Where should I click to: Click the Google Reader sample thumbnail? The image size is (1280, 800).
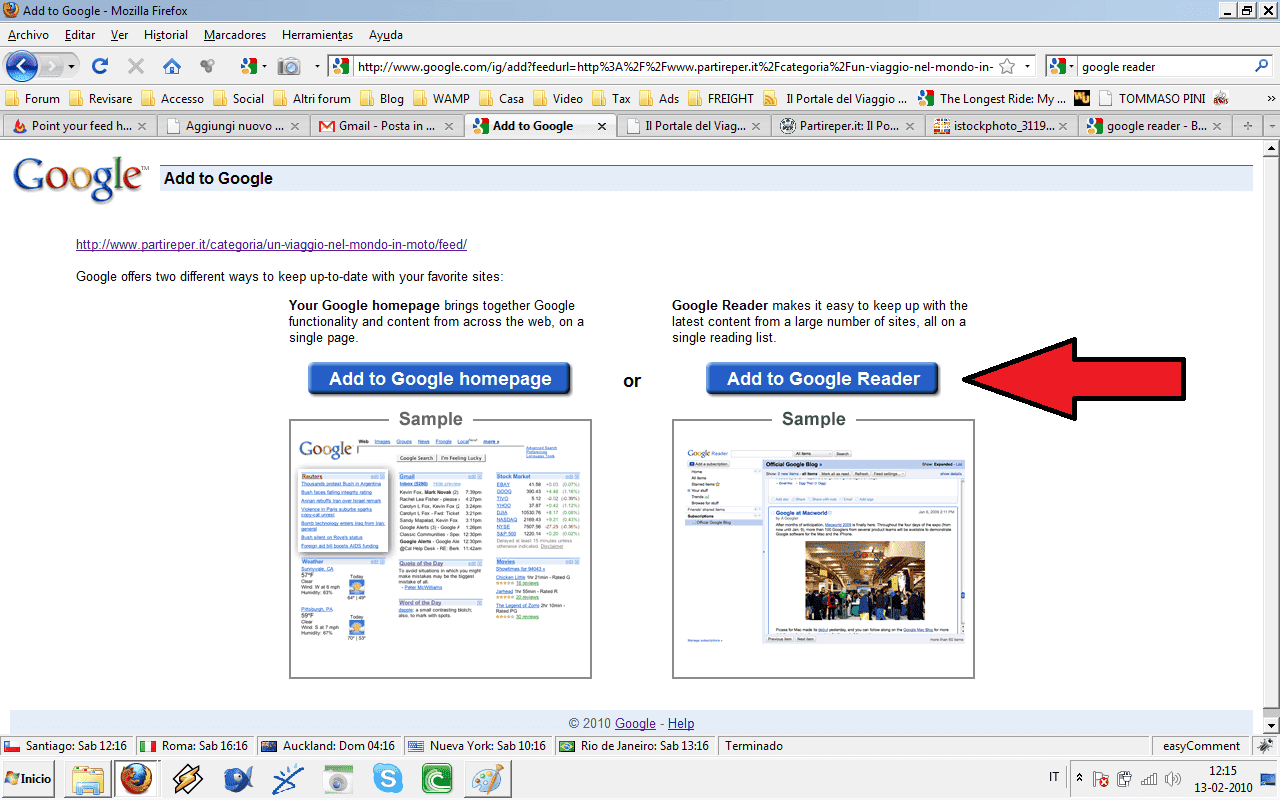tap(823, 548)
